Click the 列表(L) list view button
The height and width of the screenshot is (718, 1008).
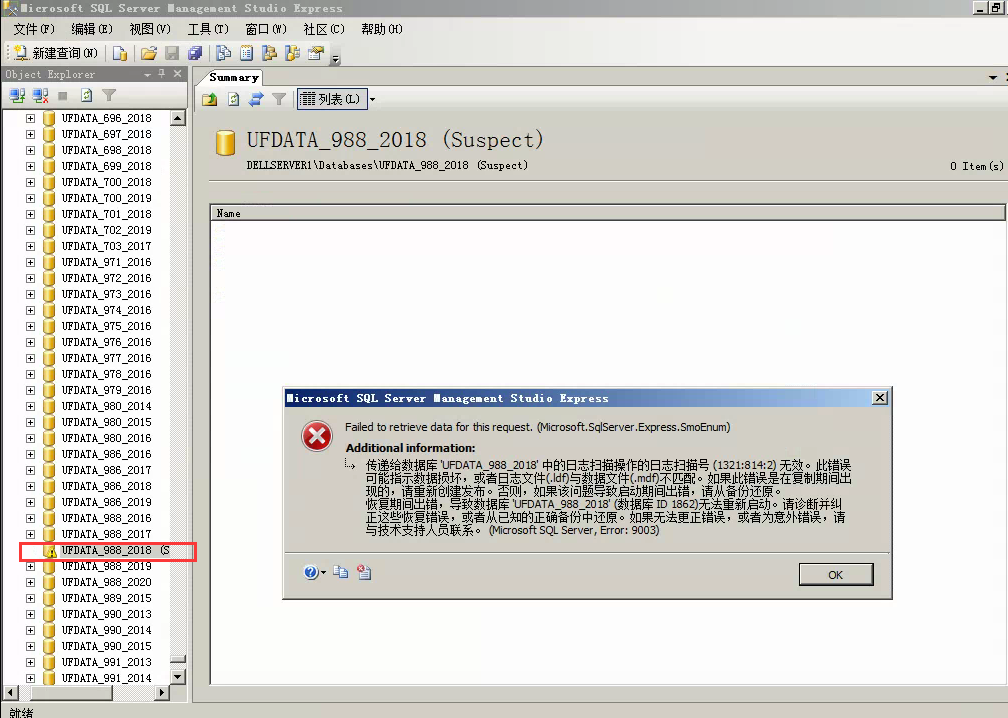click(x=332, y=99)
